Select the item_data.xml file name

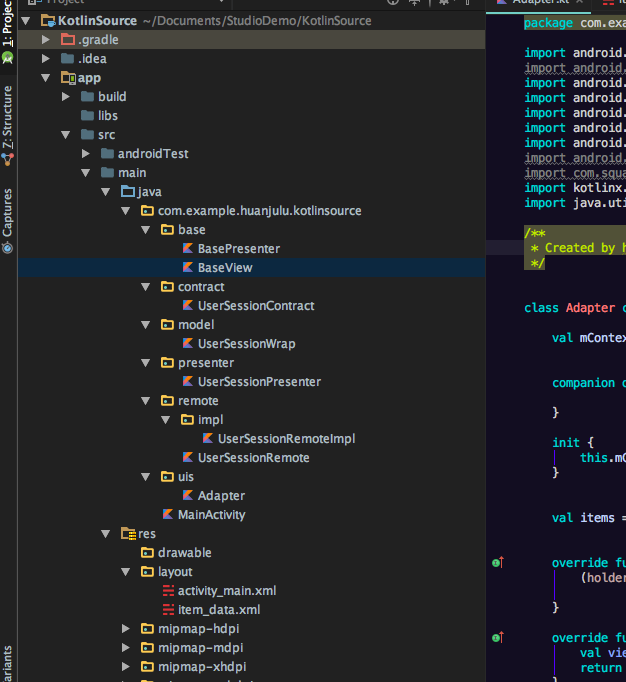[219, 610]
